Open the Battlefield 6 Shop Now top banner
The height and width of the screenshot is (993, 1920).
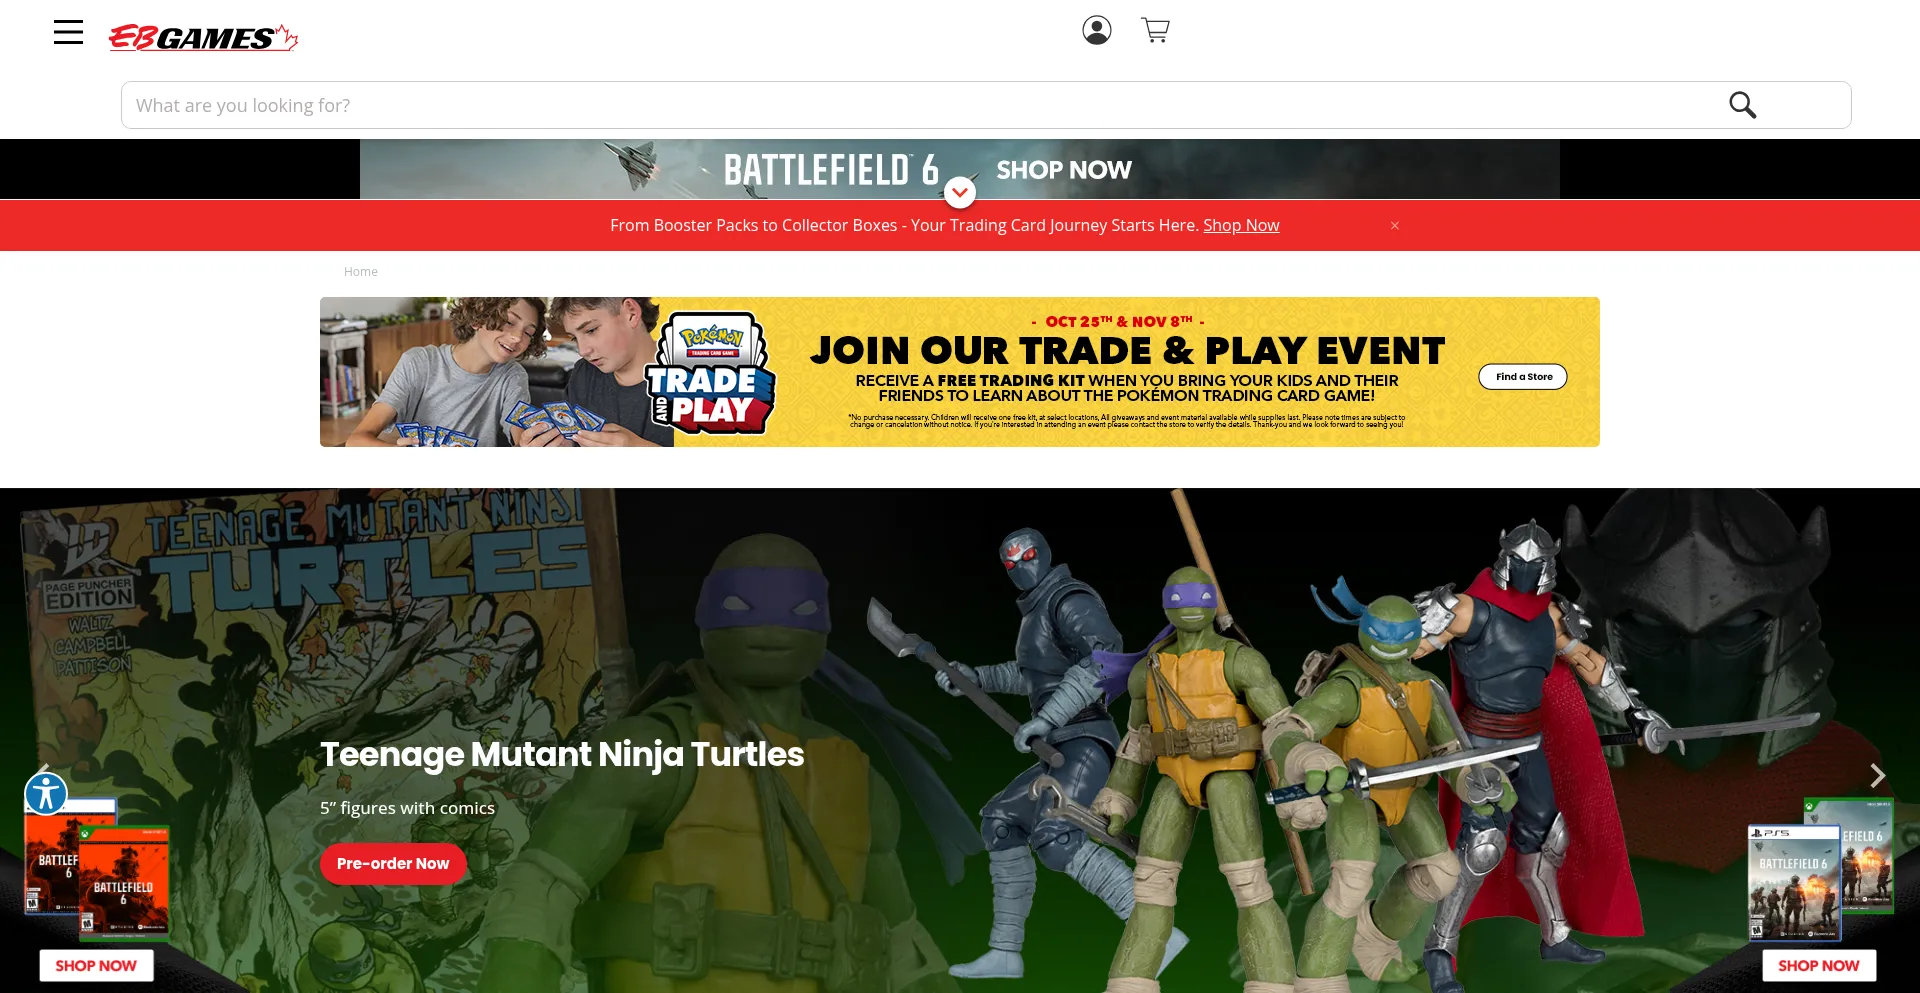(x=1063, y=170)
